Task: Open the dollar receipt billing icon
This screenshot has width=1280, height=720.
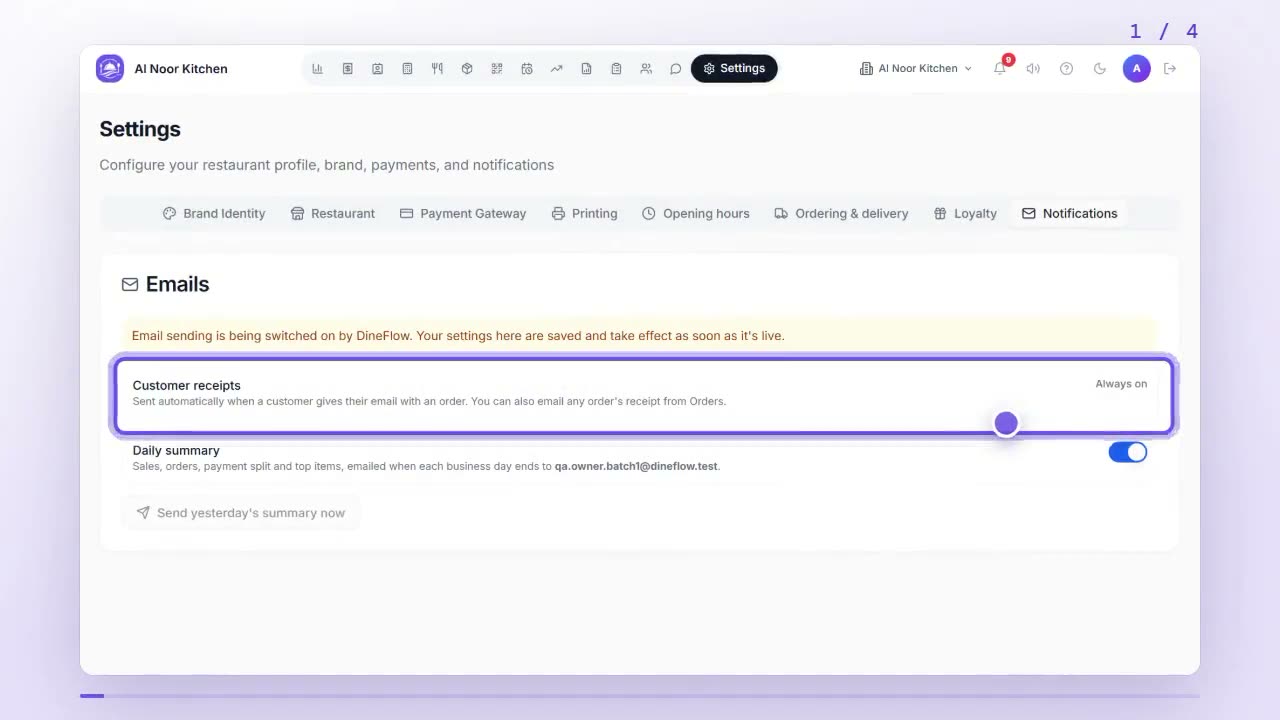Action: tap(347, 69)
